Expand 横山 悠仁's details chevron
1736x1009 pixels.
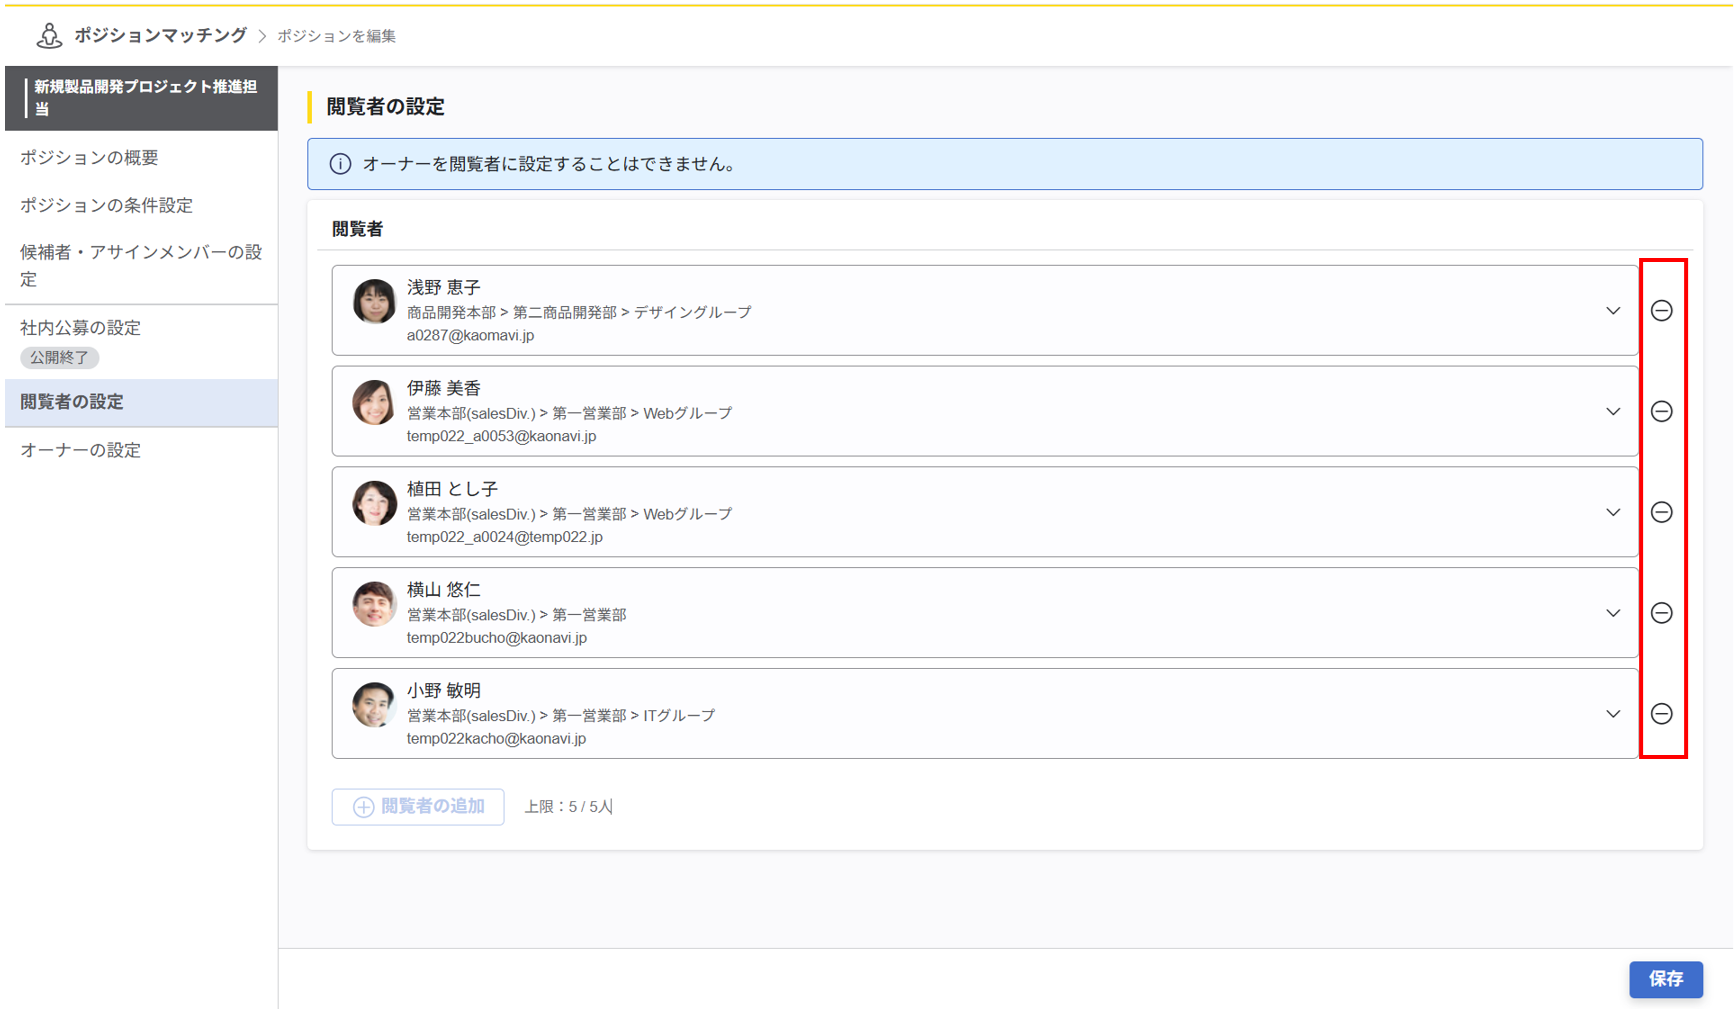coord(1613,613)
